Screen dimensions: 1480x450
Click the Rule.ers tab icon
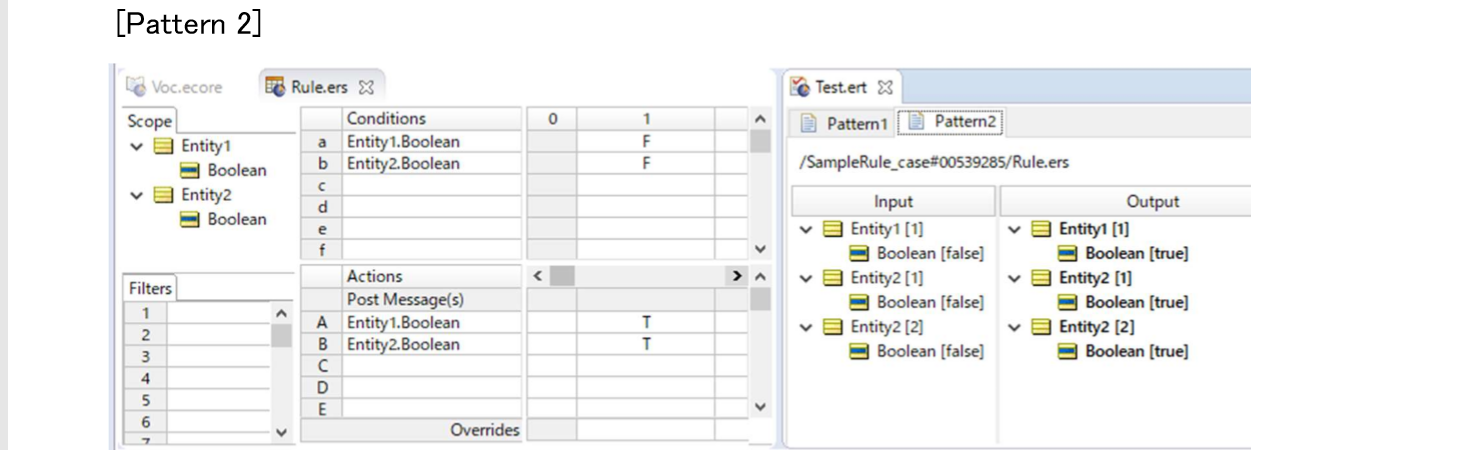tap(274, 87)
